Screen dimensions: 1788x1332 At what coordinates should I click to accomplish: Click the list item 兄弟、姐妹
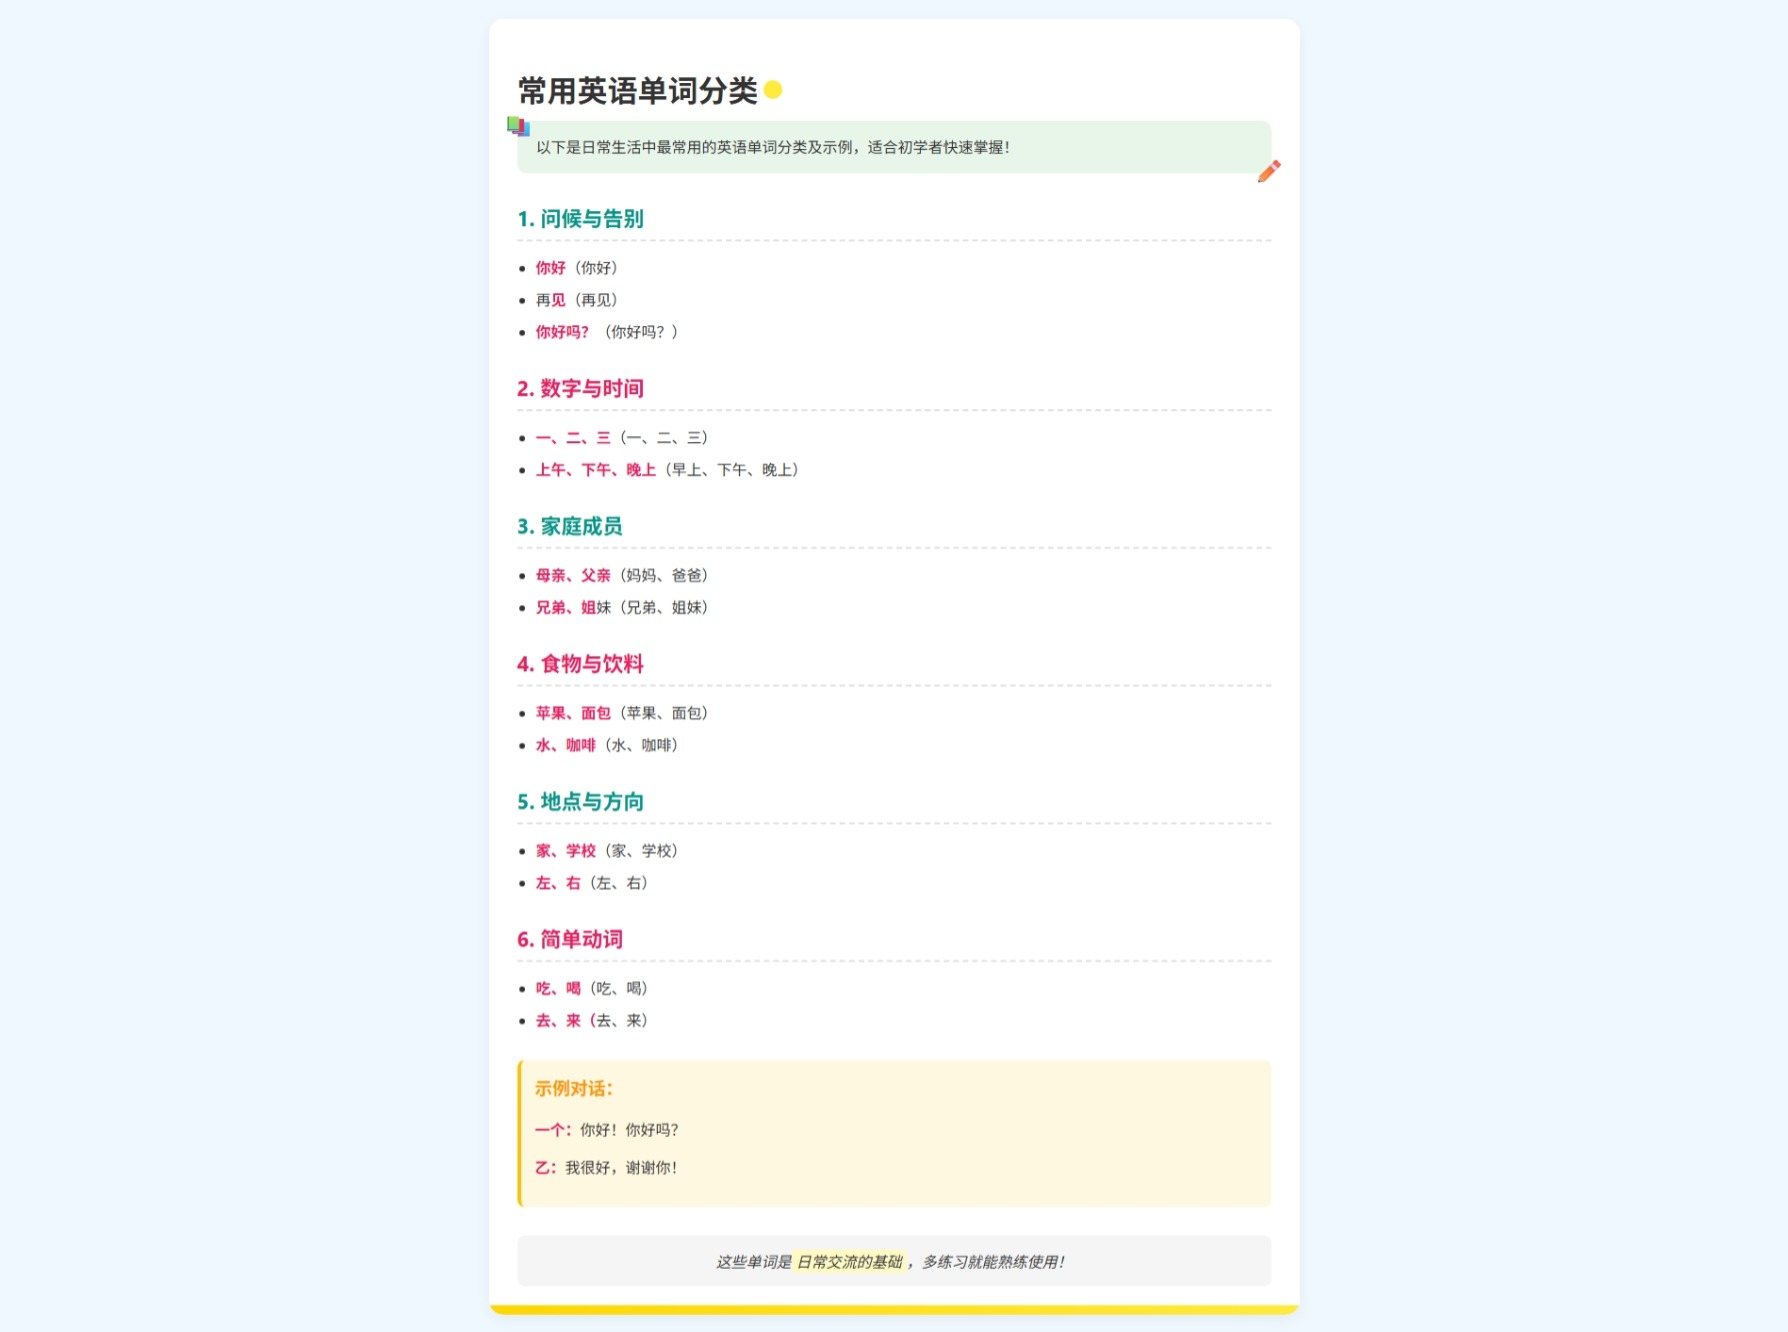click(x=622, y=608)
